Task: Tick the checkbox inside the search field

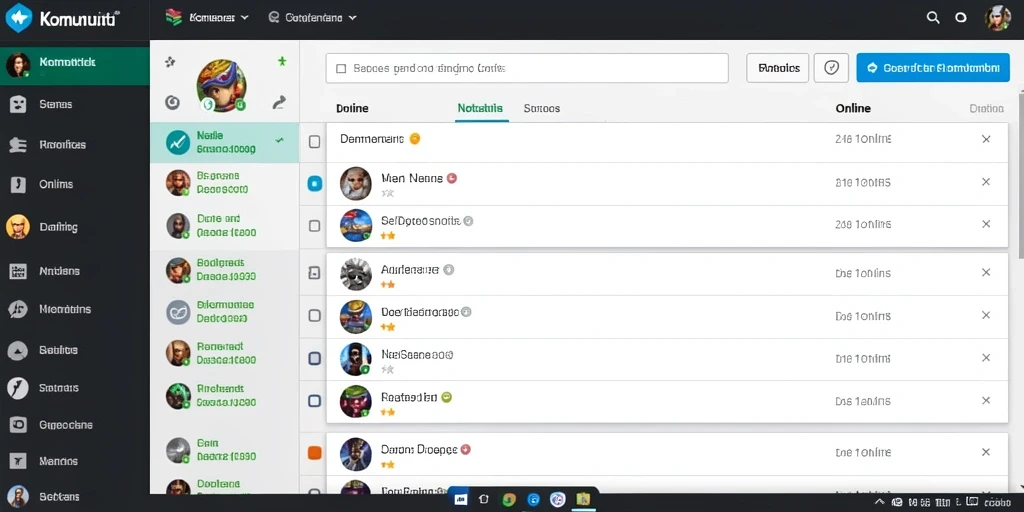Action: point(340,68)
